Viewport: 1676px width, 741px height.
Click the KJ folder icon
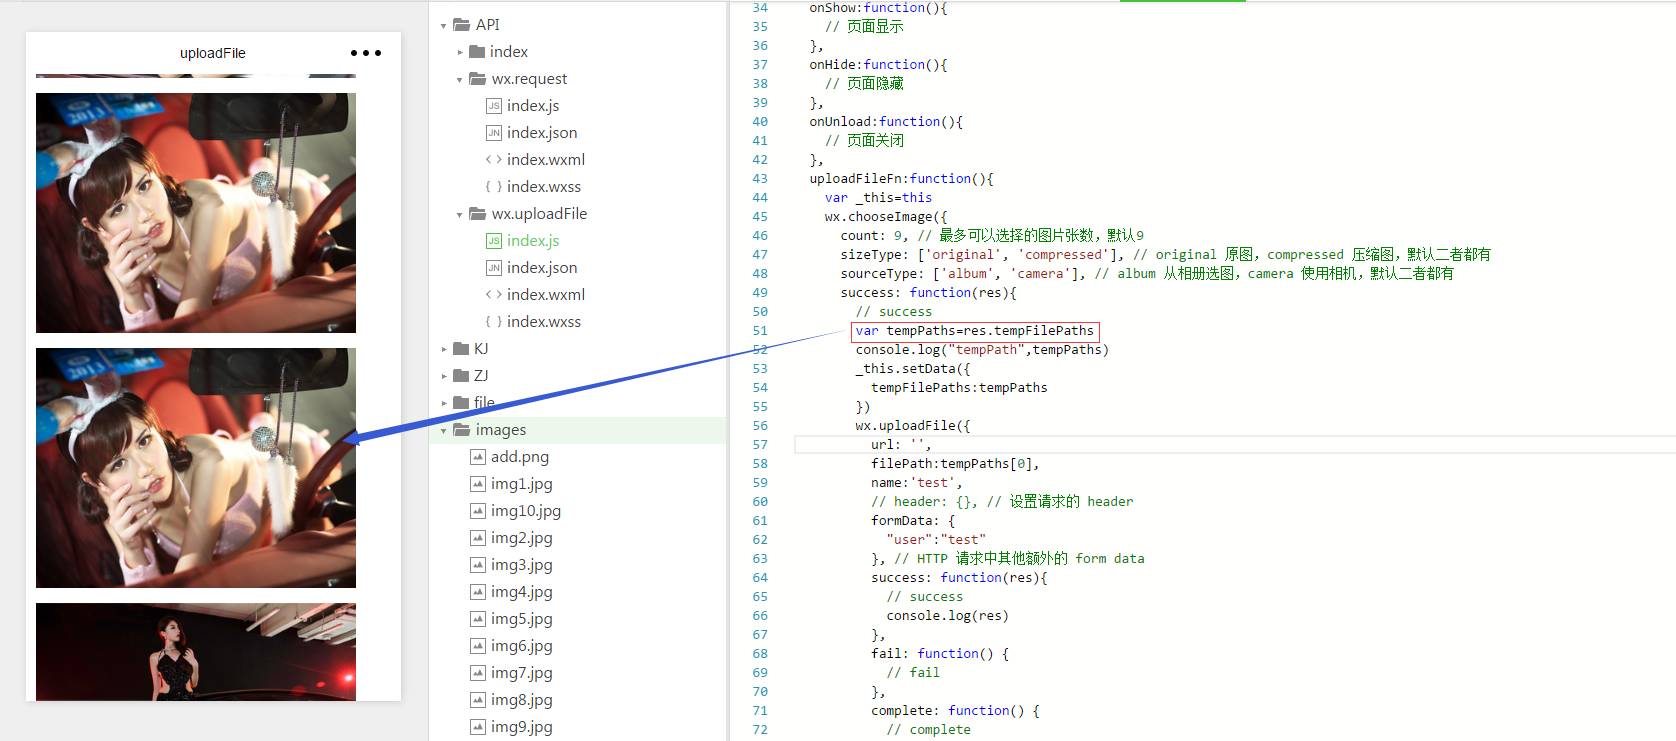tap(461, 348)
